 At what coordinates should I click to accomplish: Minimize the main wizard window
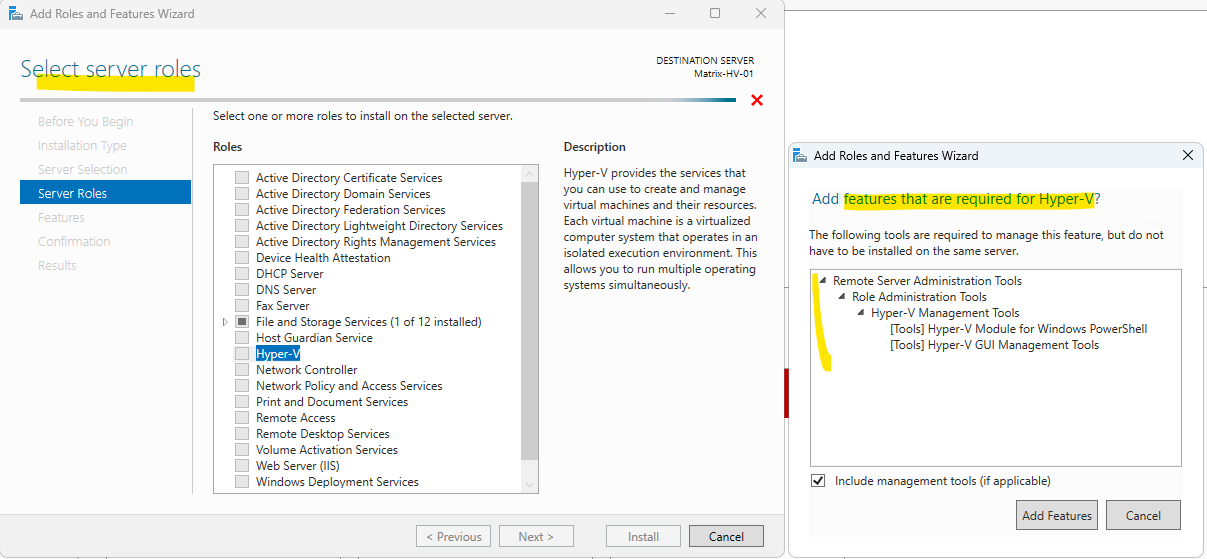(x=668, y=13)
